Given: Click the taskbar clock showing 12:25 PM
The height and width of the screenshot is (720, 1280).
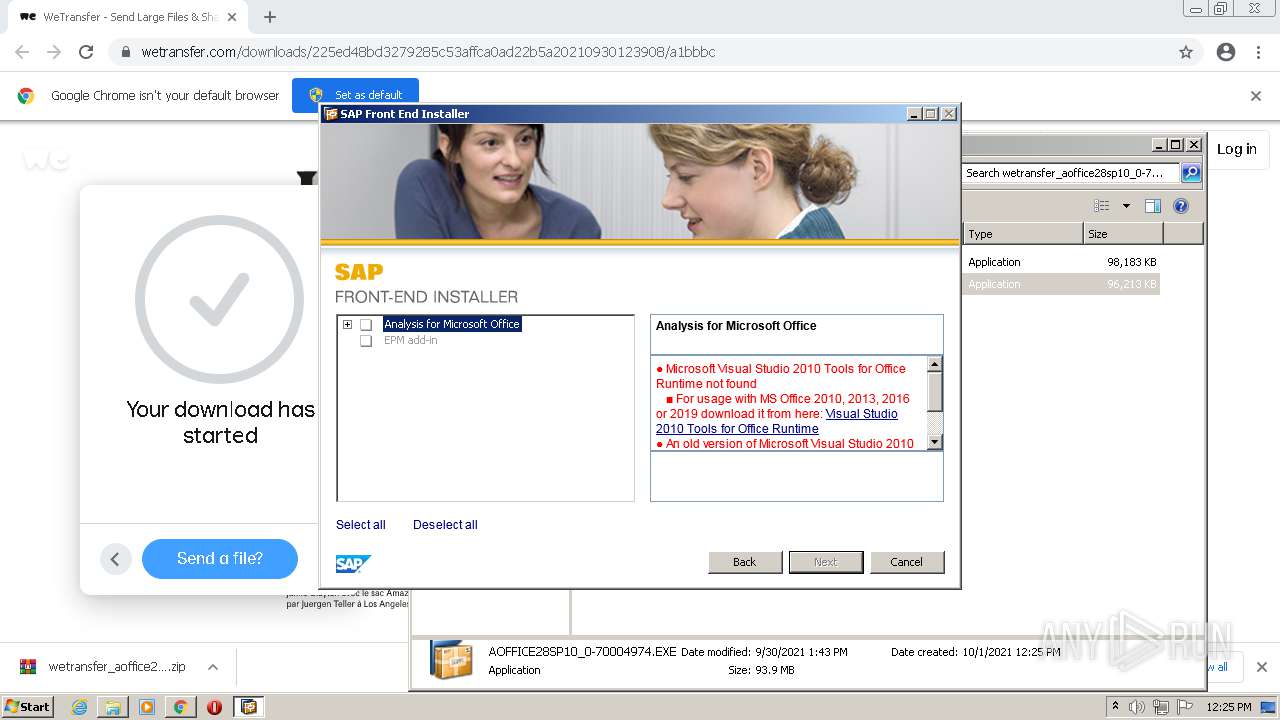Looking at the screenshot, I should point(1229,707).
